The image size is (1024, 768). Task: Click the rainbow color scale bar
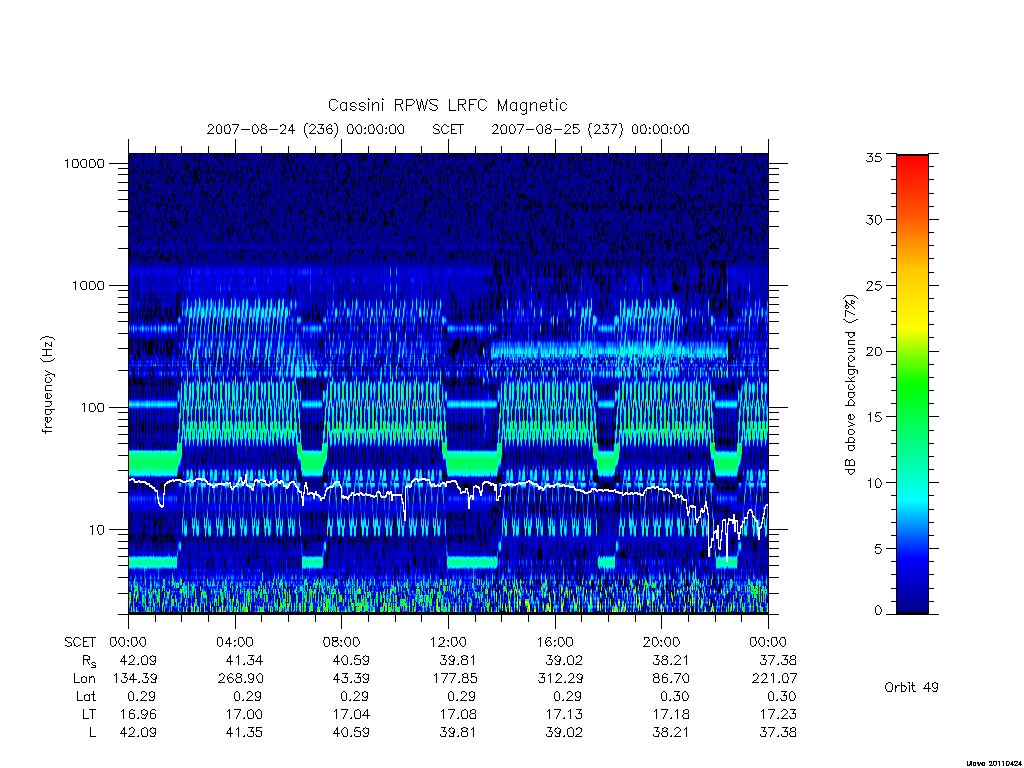(x=912, y=384)
